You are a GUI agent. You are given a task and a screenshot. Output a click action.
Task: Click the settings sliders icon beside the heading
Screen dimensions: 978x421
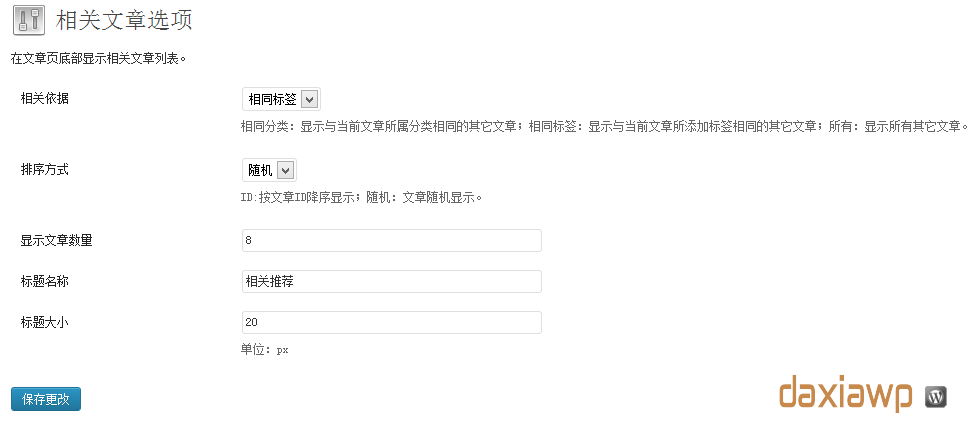(28, 22)
